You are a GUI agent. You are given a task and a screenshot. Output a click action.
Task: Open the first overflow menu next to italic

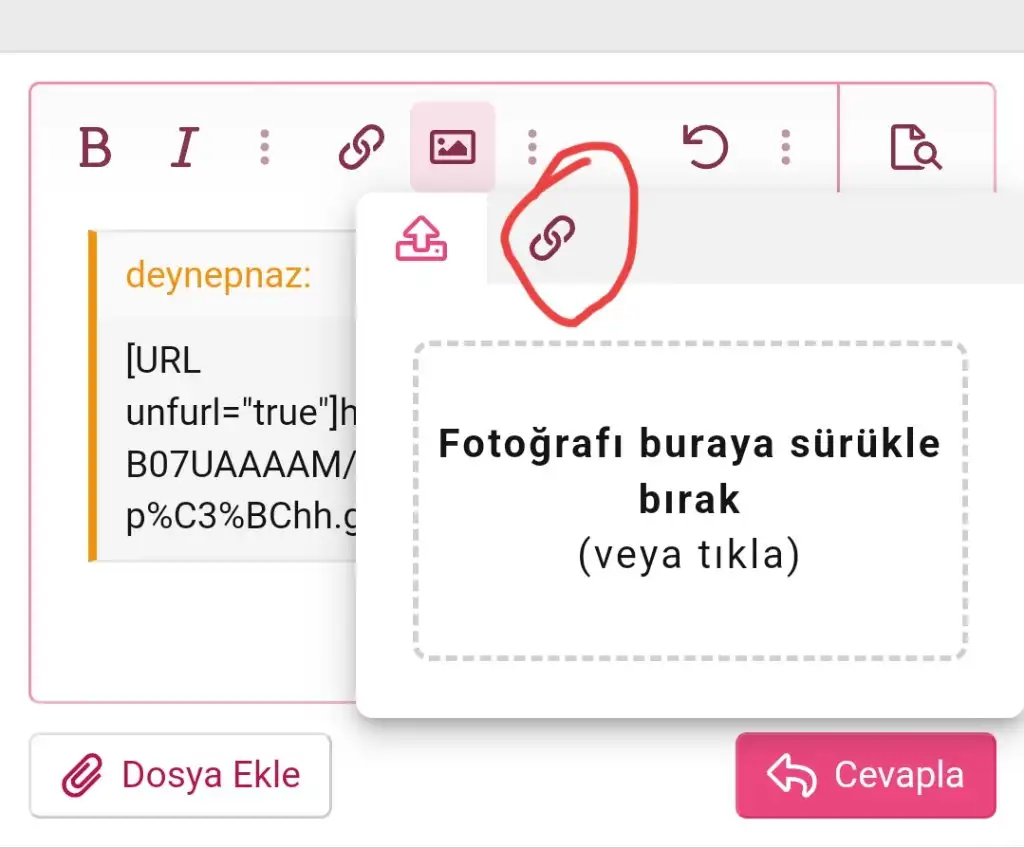pos(264,146)
